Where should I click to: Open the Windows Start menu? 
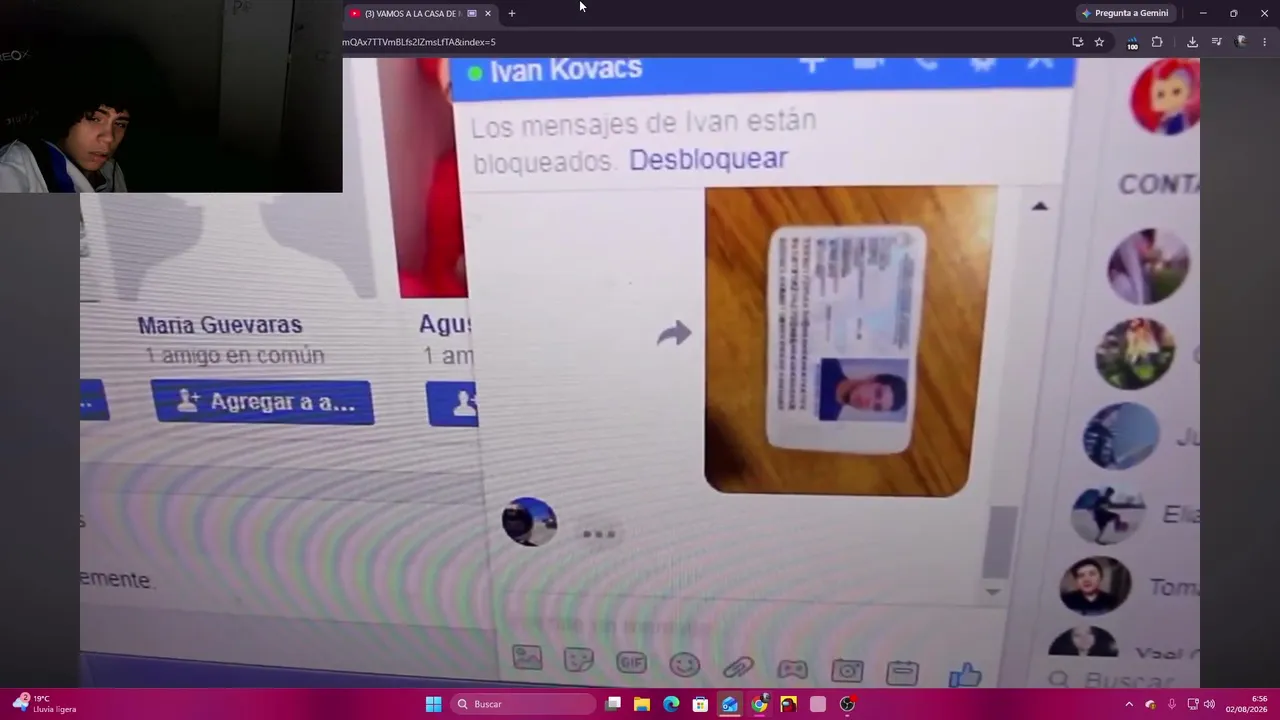click(x=433, y=704)
